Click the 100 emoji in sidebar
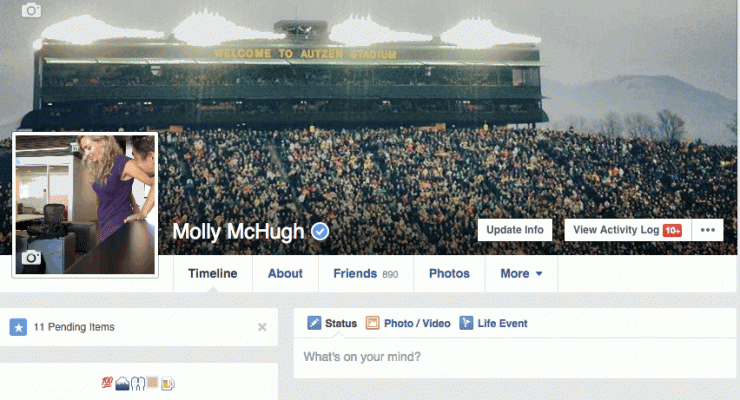This screenshot has height=400, width=740. [107, 382]
